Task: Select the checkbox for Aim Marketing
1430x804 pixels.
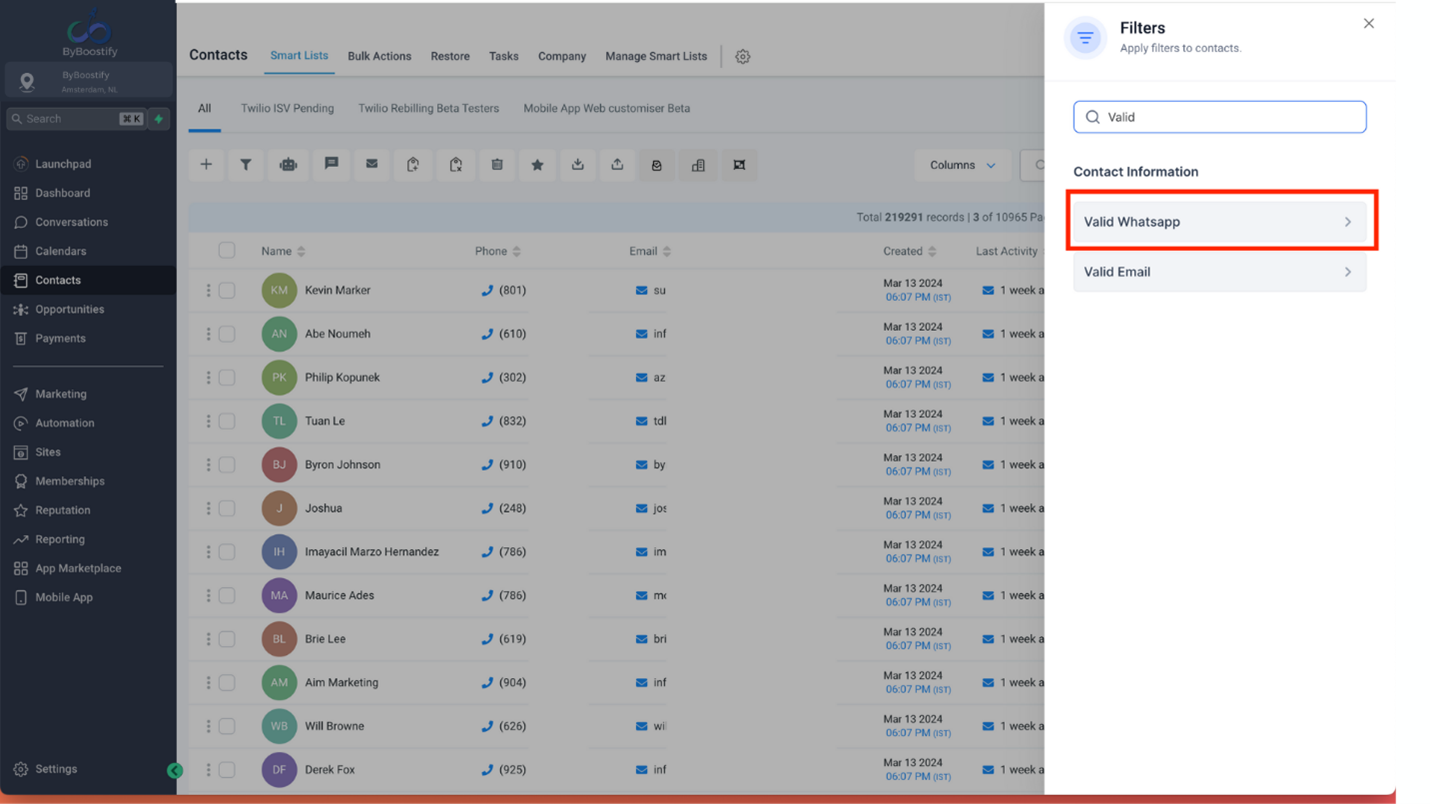Action: (x=227, y=683)
